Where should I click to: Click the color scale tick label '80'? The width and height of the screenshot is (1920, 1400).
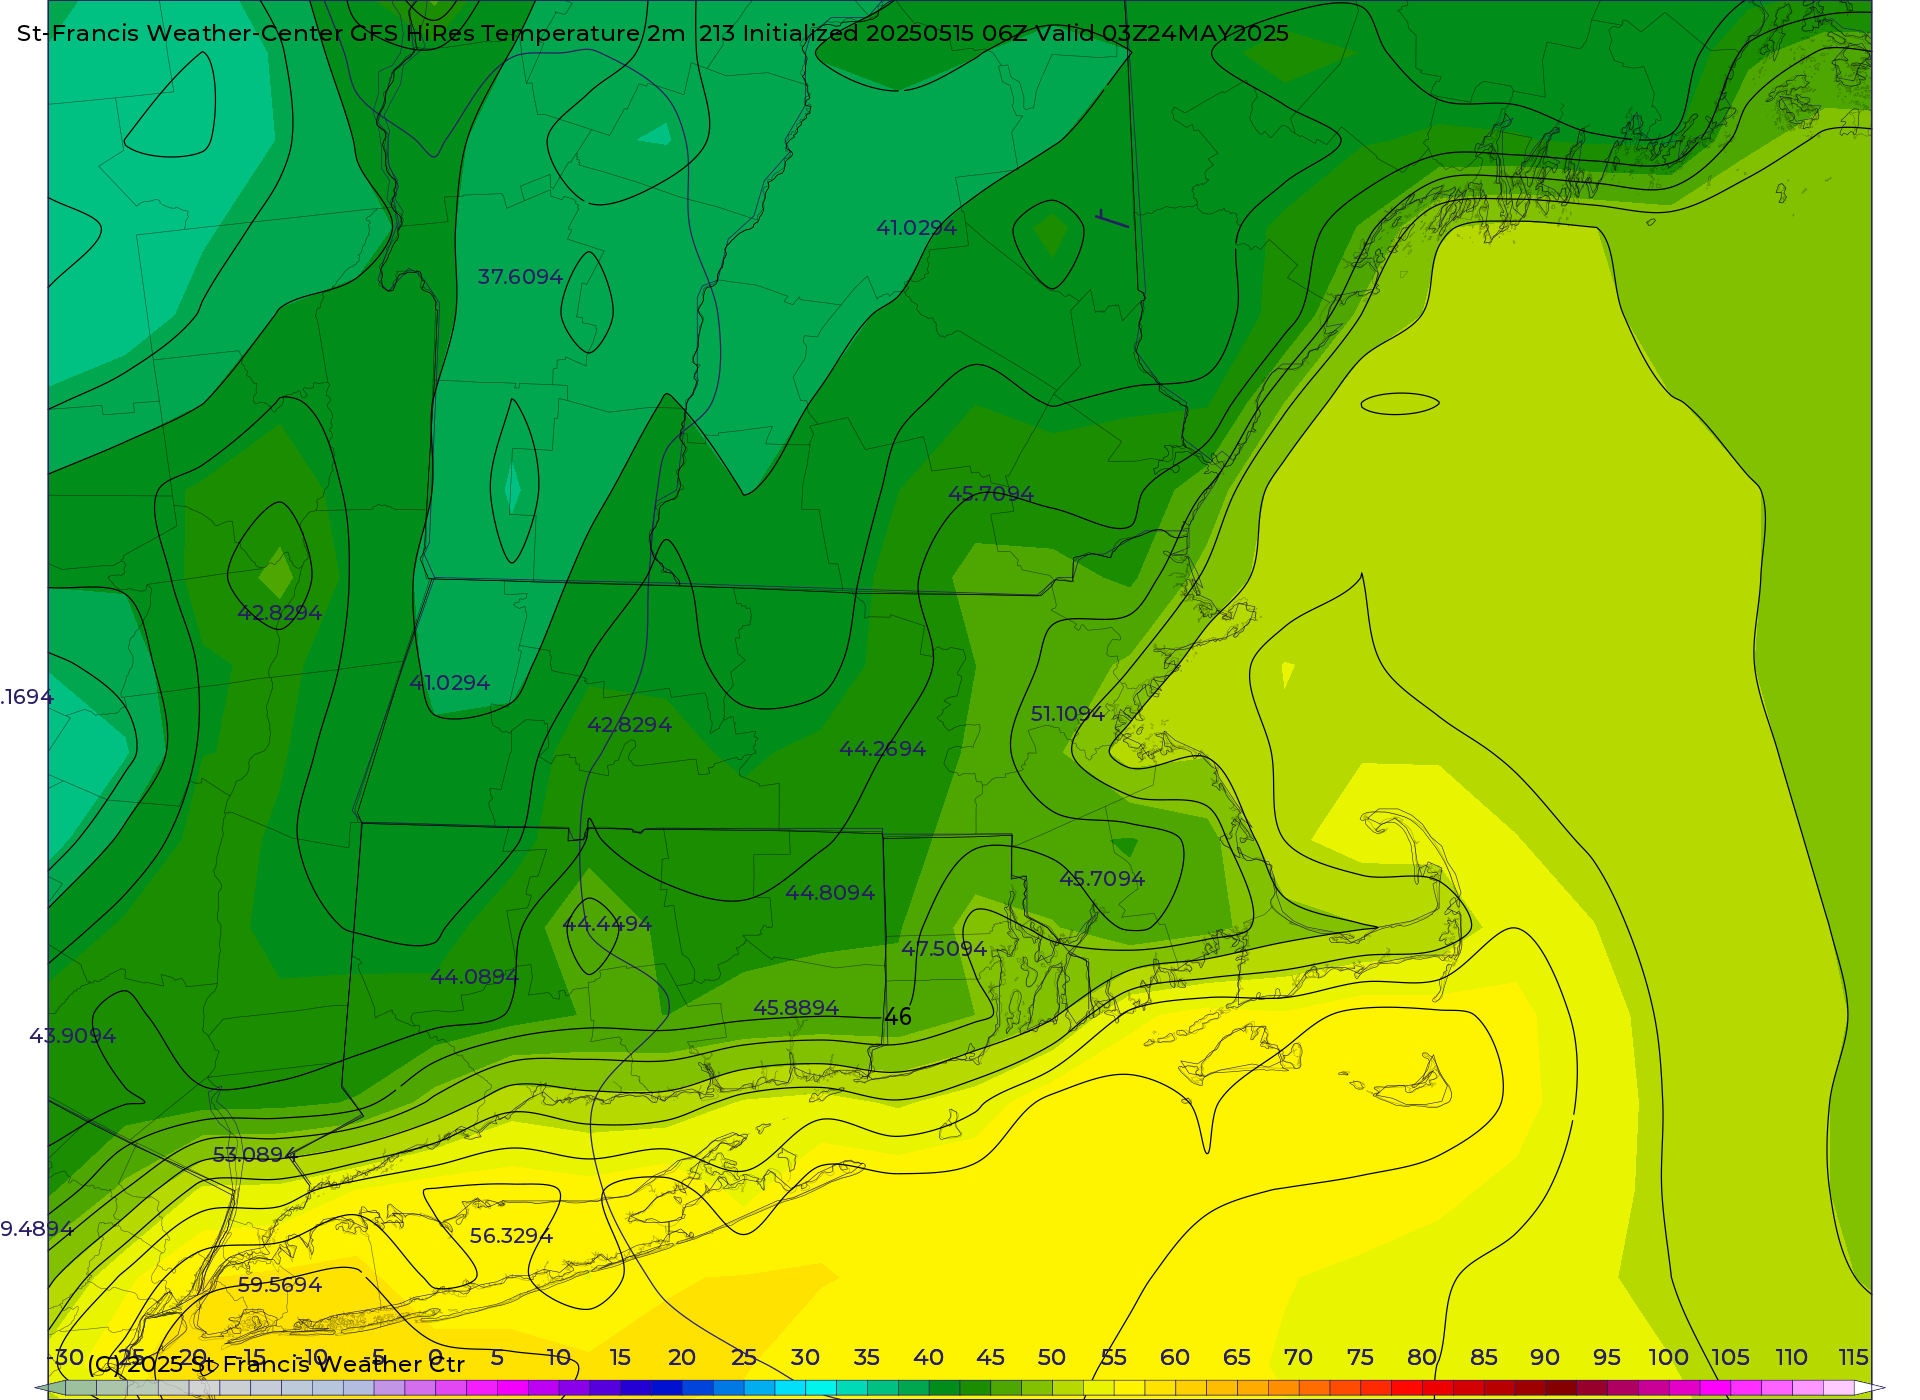[x=1422, y=1357]
